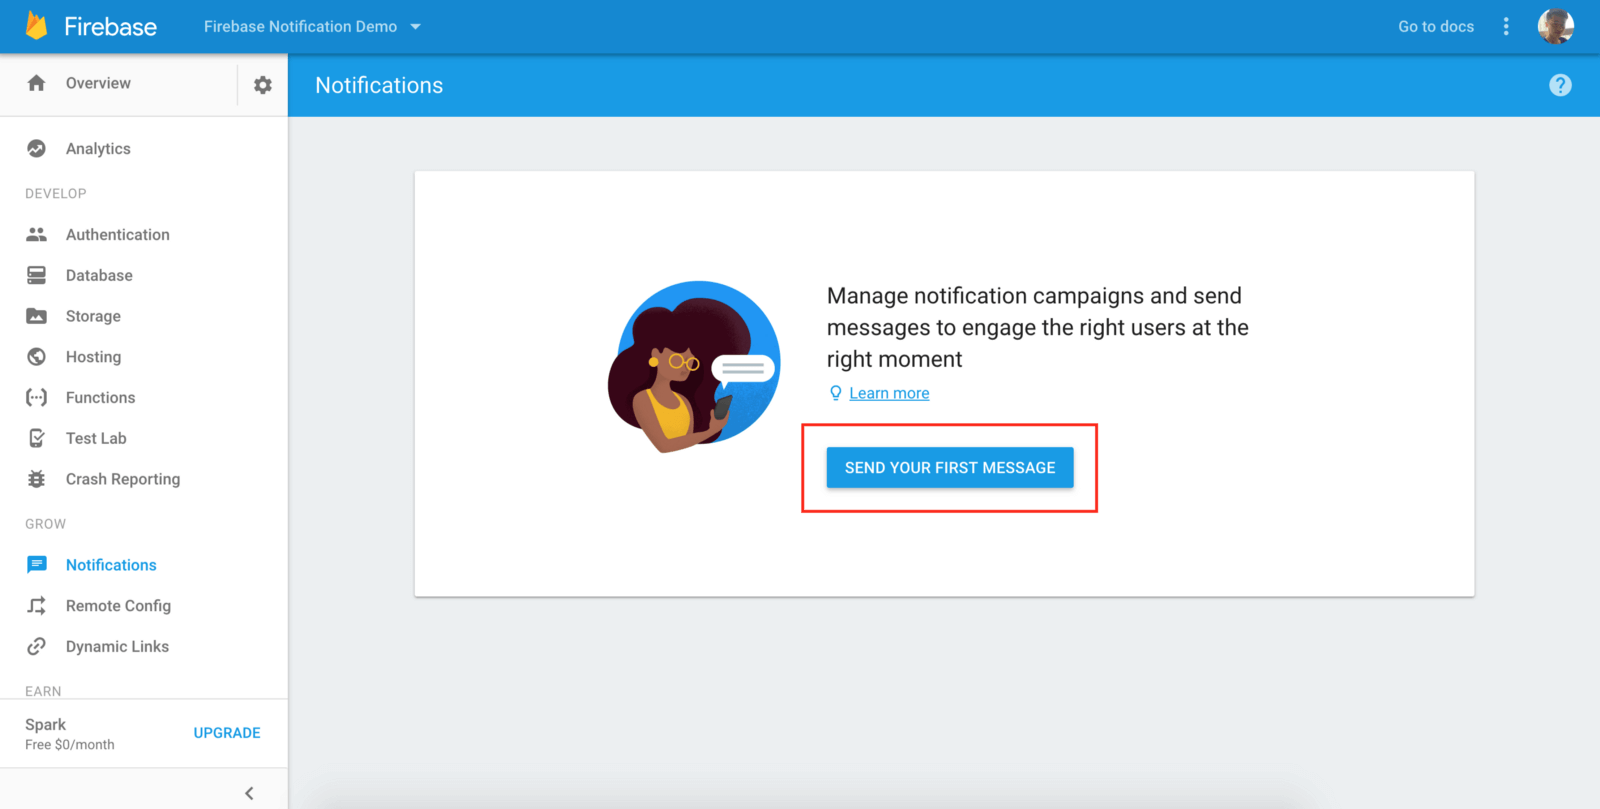Click the Firebase flame logo
Image resolution: width=1600 pixels, height=809 pixels.
[x=37, y=26]
